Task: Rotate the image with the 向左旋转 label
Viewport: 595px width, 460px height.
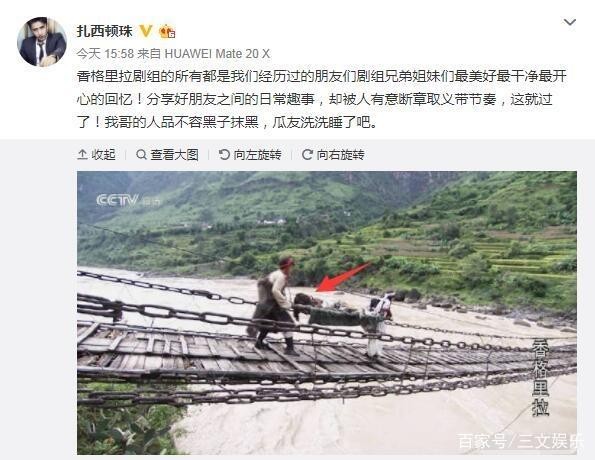Action: pyautogui.click(x=258, y=154)
